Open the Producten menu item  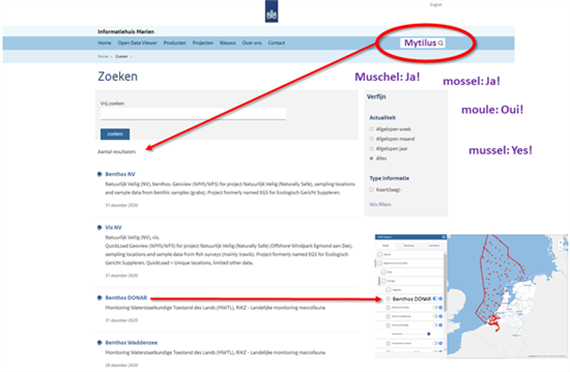pyautogui.click(x=174, y=43)
